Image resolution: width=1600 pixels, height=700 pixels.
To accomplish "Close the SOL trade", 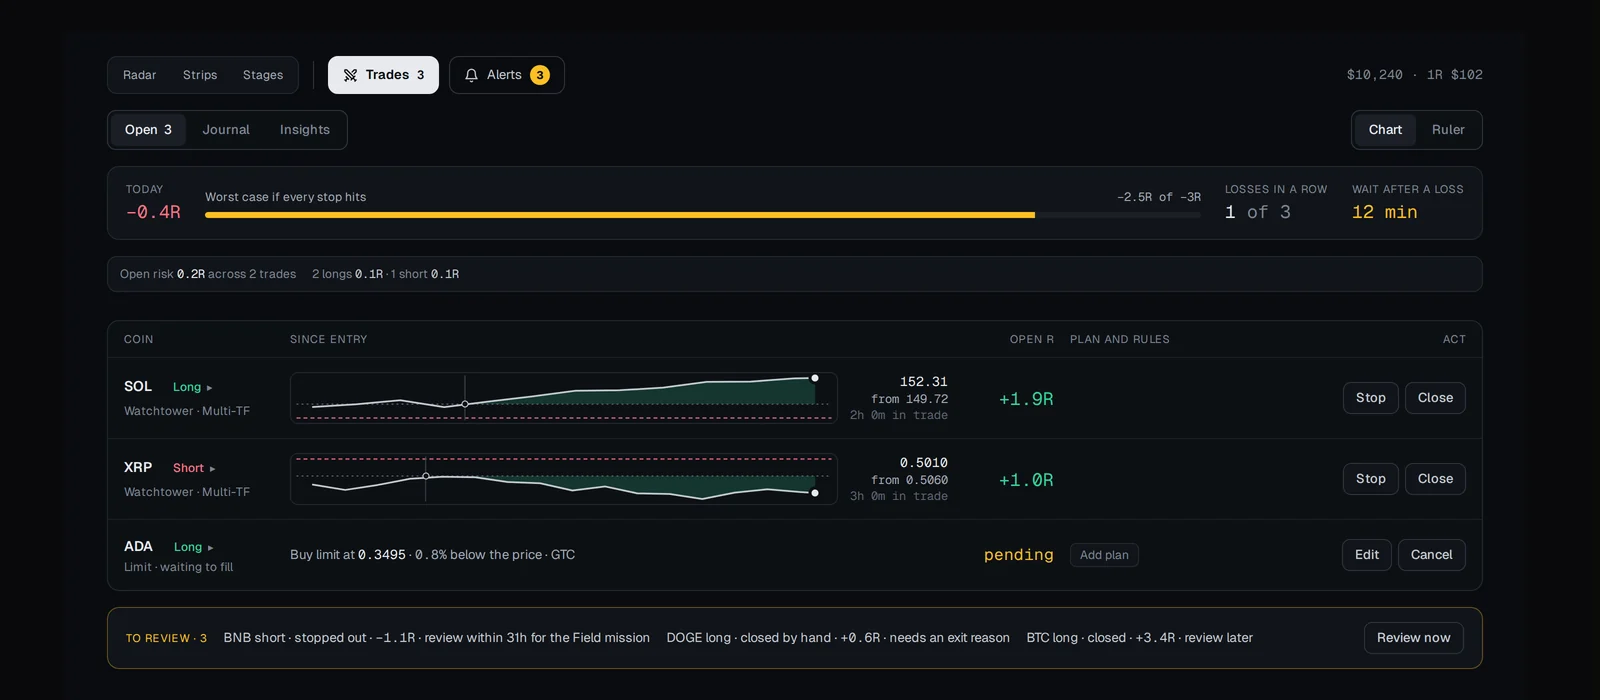I will (1435, 398).
